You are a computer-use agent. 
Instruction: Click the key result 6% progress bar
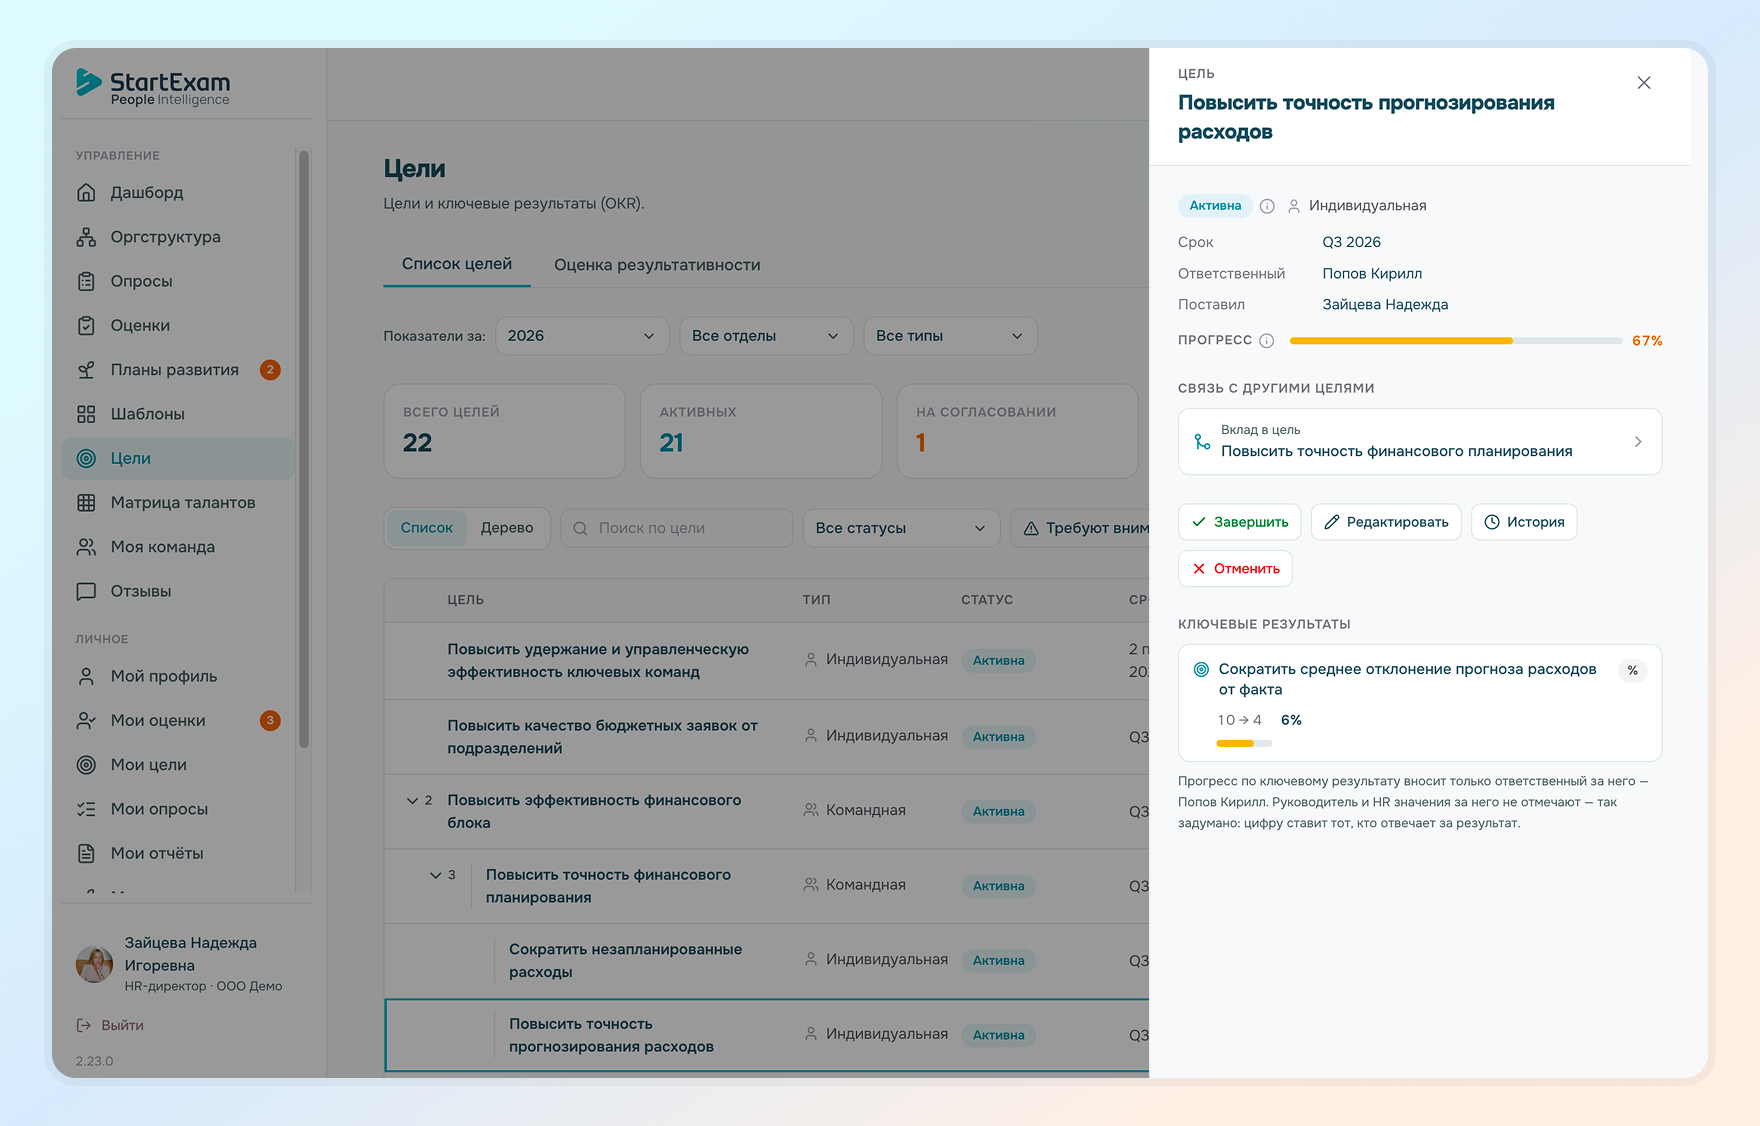[x=1244, y=744]
